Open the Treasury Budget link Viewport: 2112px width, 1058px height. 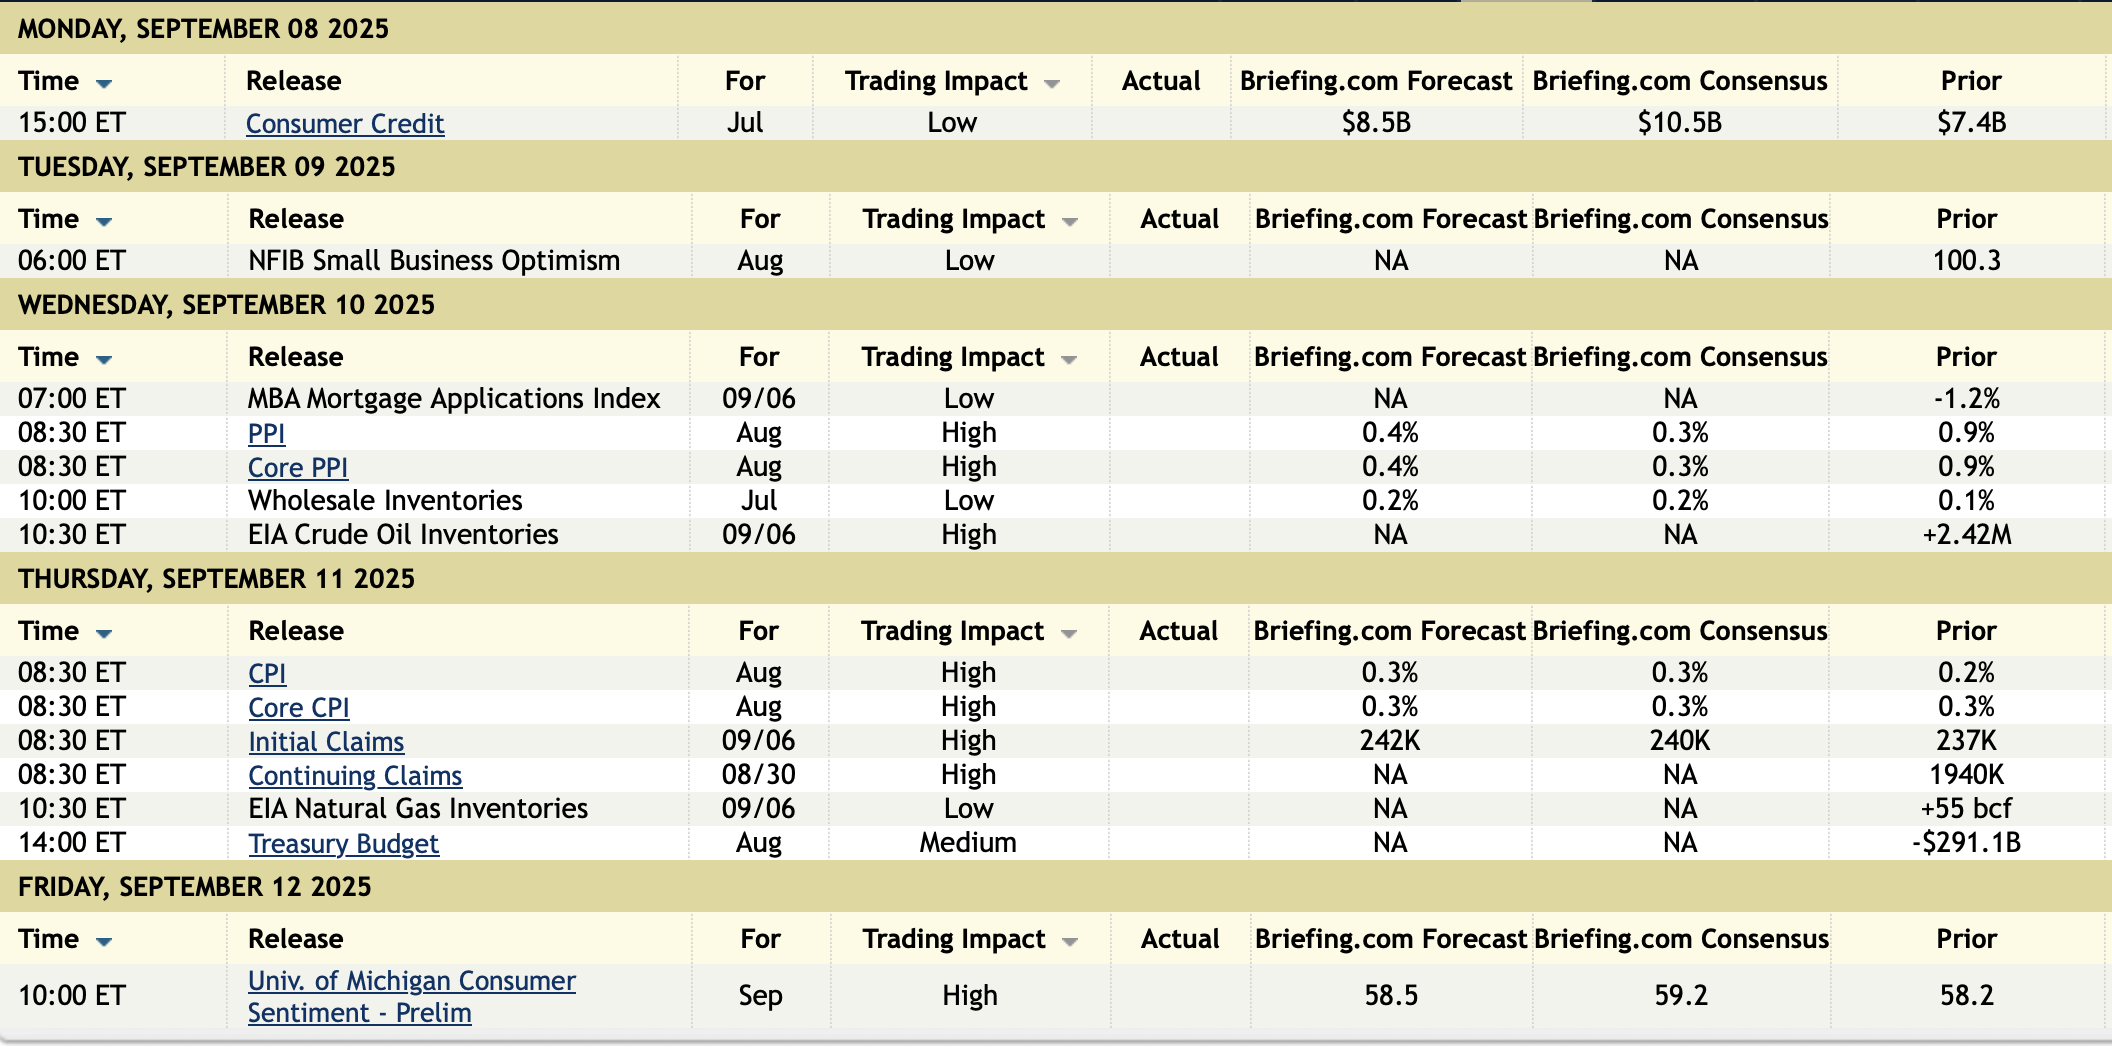click(343, 844)
